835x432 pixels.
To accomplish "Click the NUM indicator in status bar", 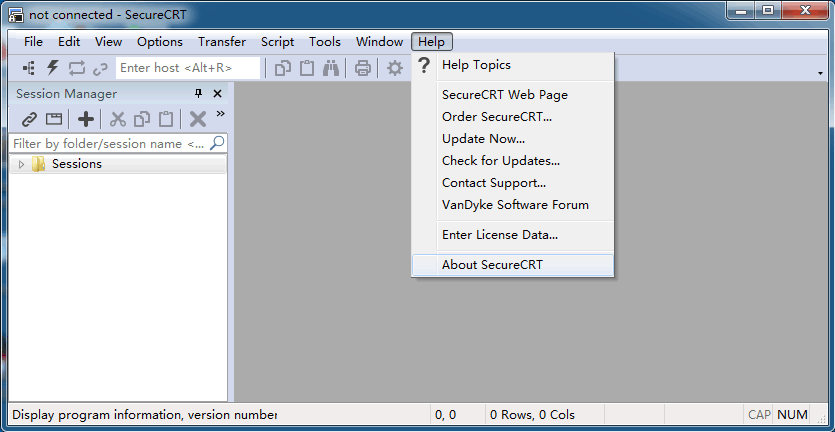I will 792,414.
